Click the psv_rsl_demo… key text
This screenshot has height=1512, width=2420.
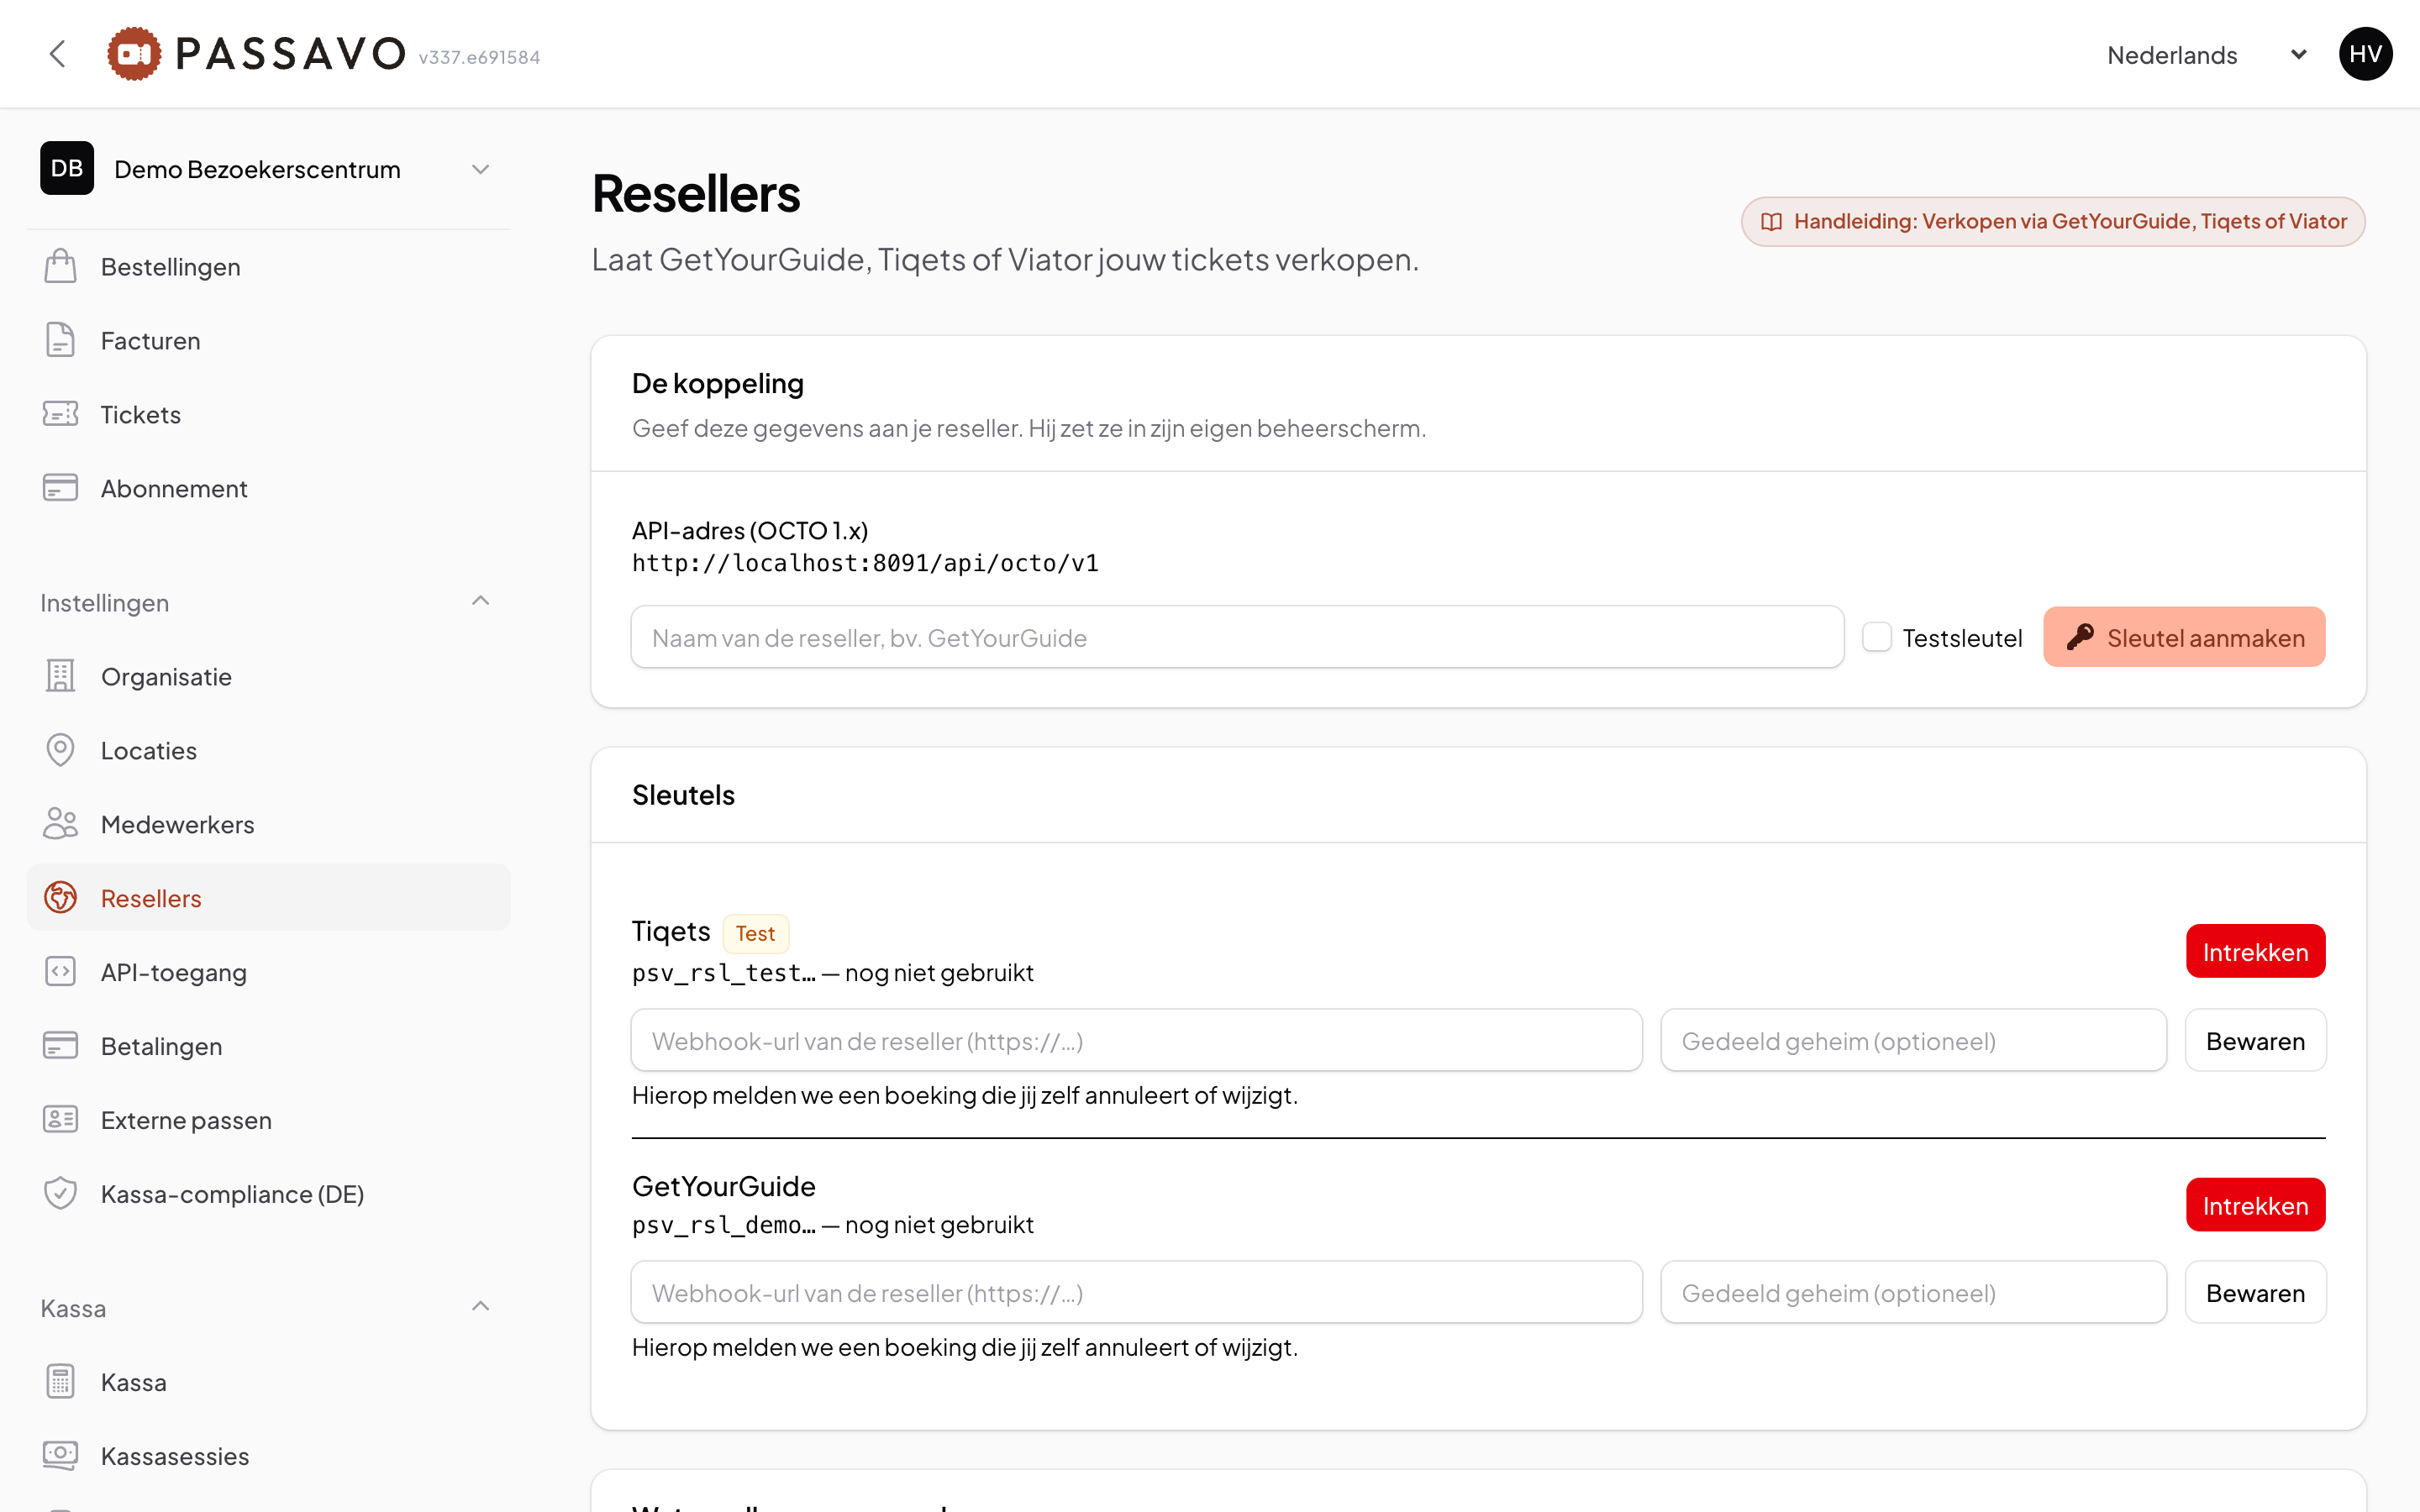click(724, 1225)
